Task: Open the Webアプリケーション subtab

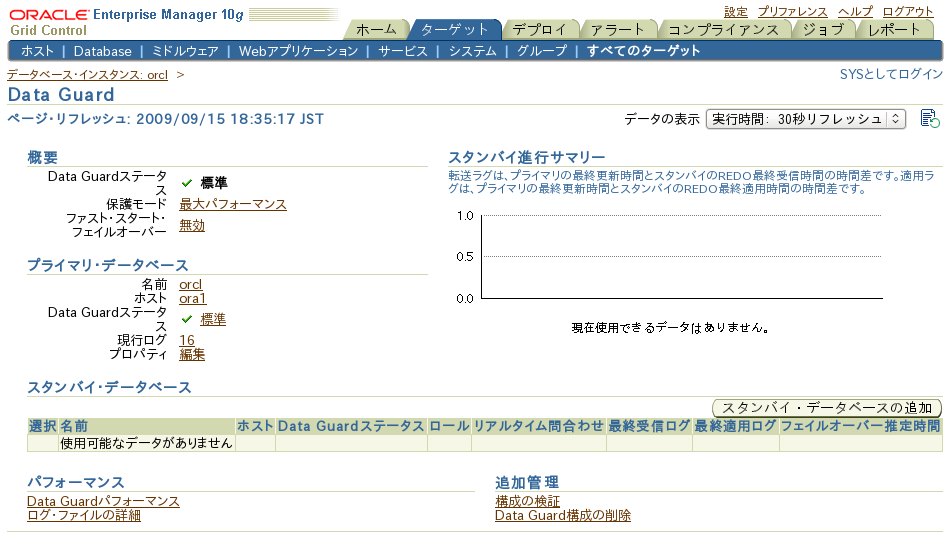Action: click(298, 51)
